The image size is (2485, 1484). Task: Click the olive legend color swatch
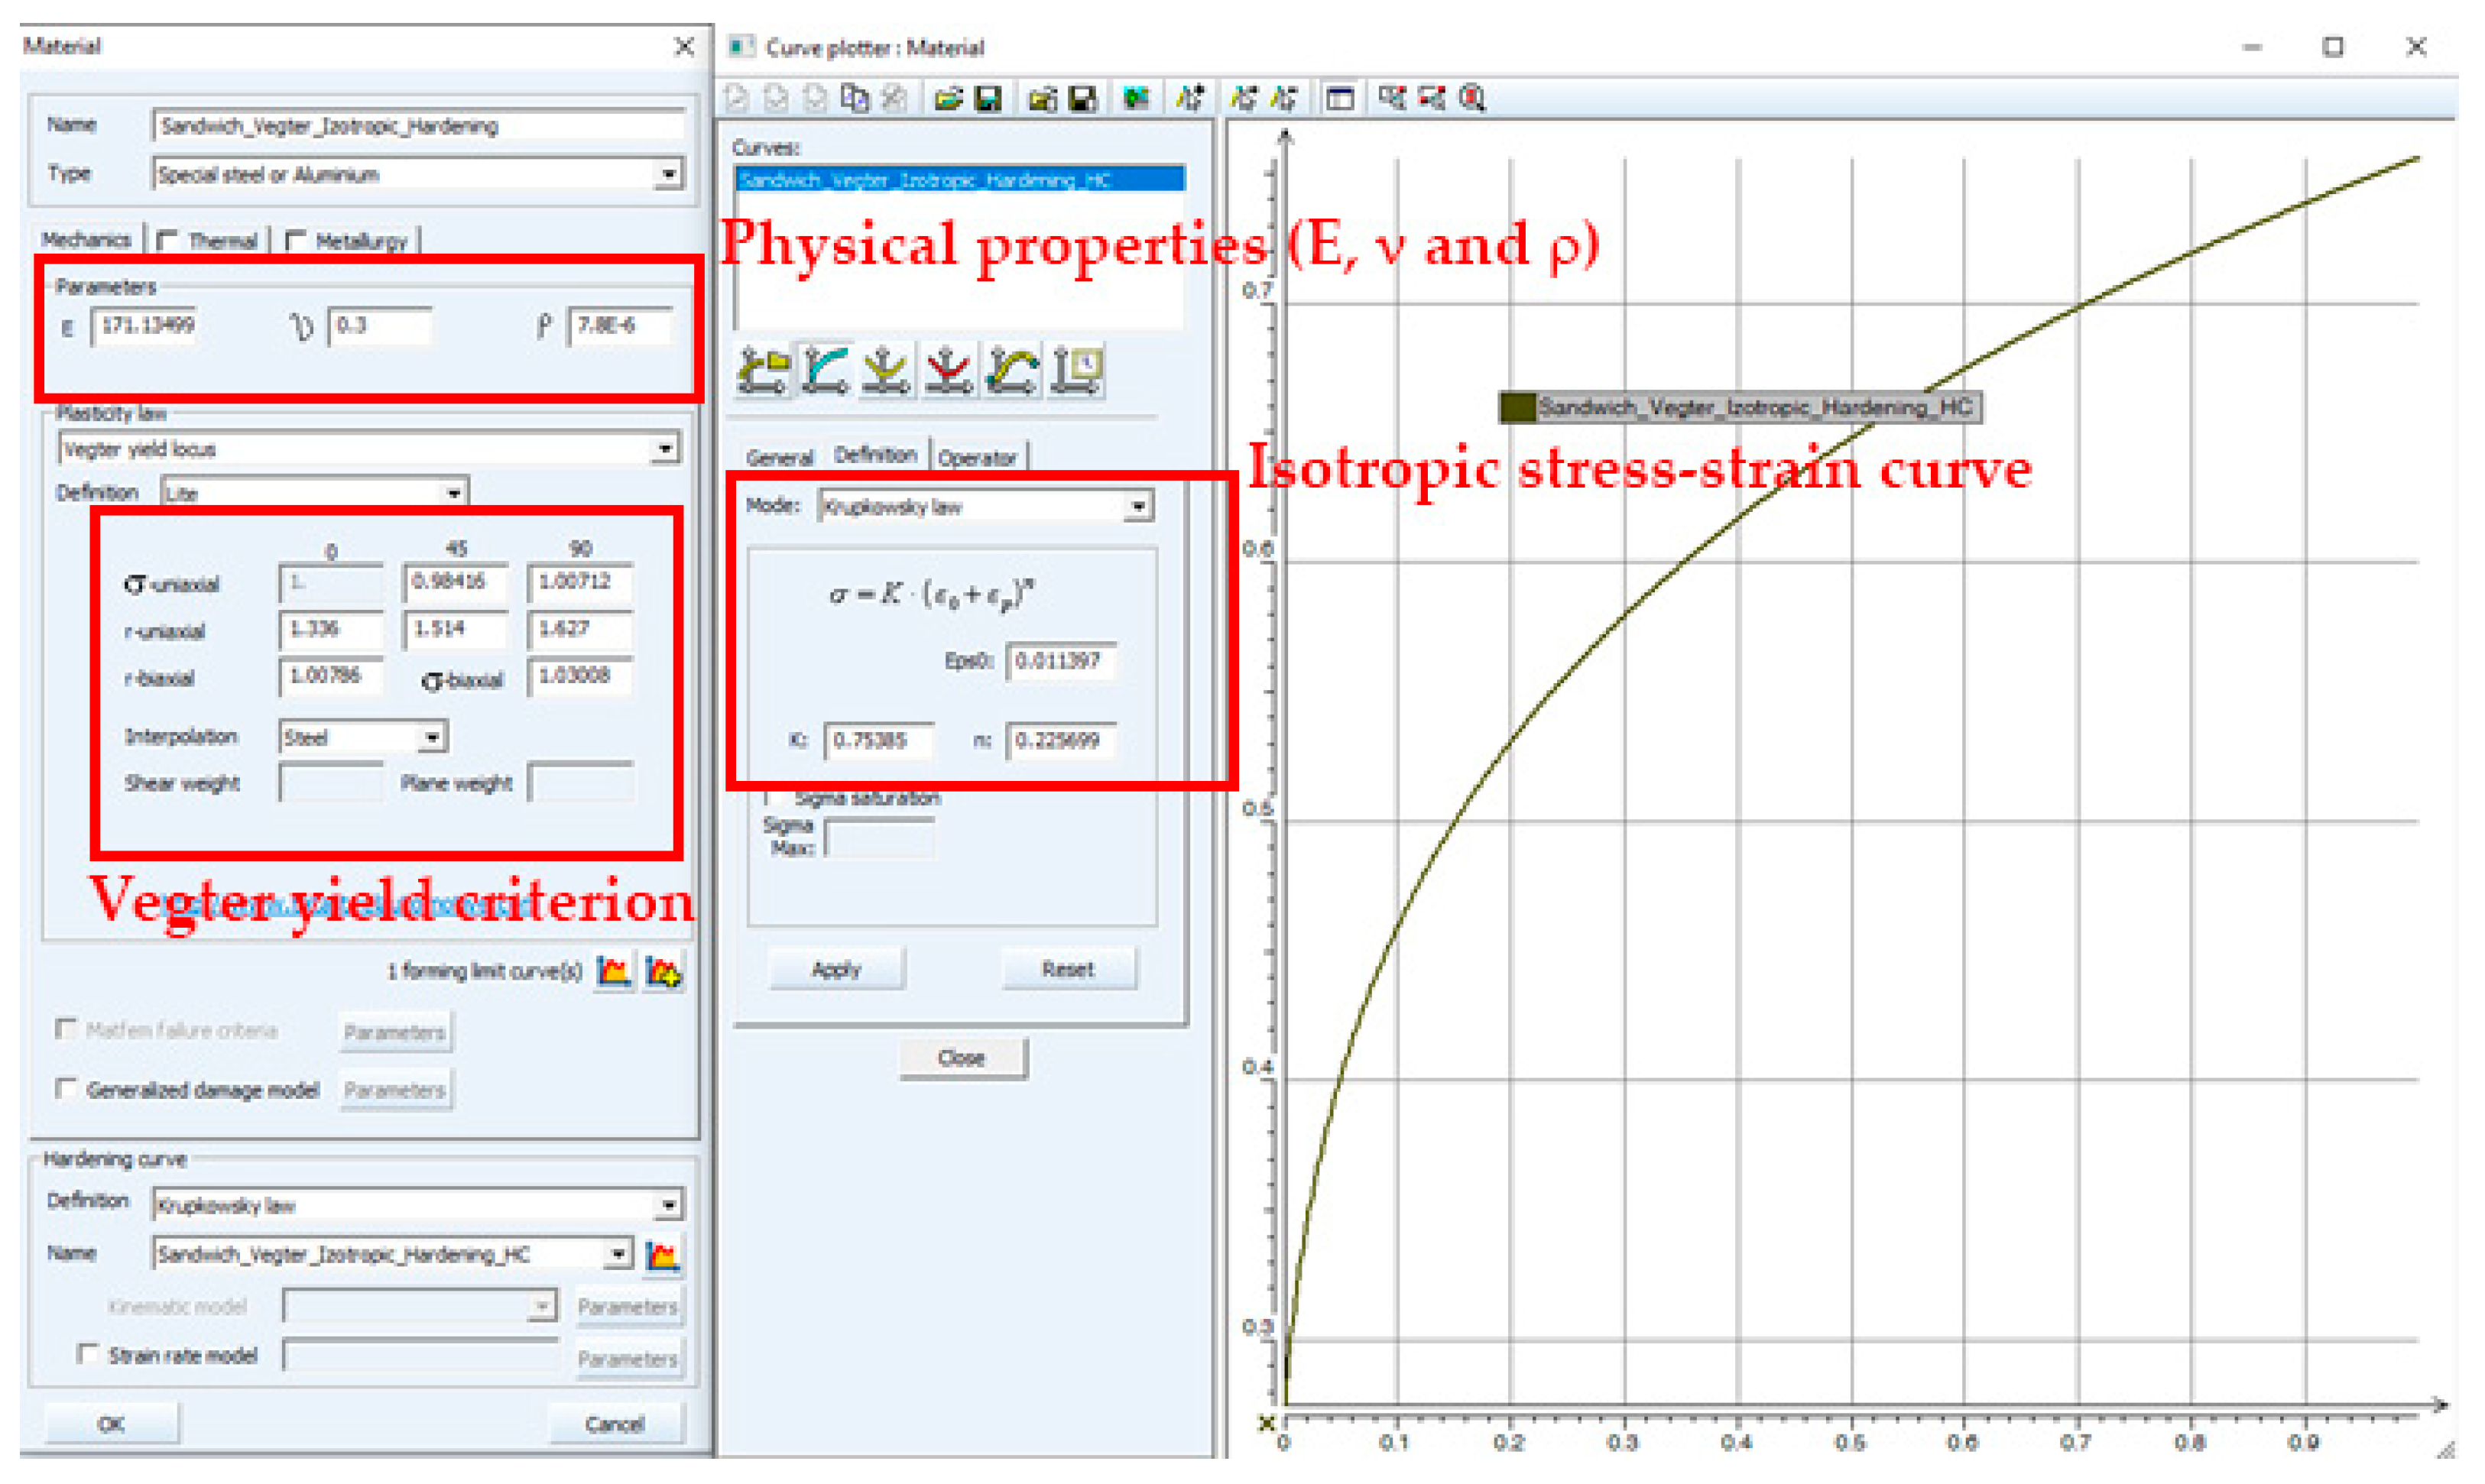tap(1517, 407)
